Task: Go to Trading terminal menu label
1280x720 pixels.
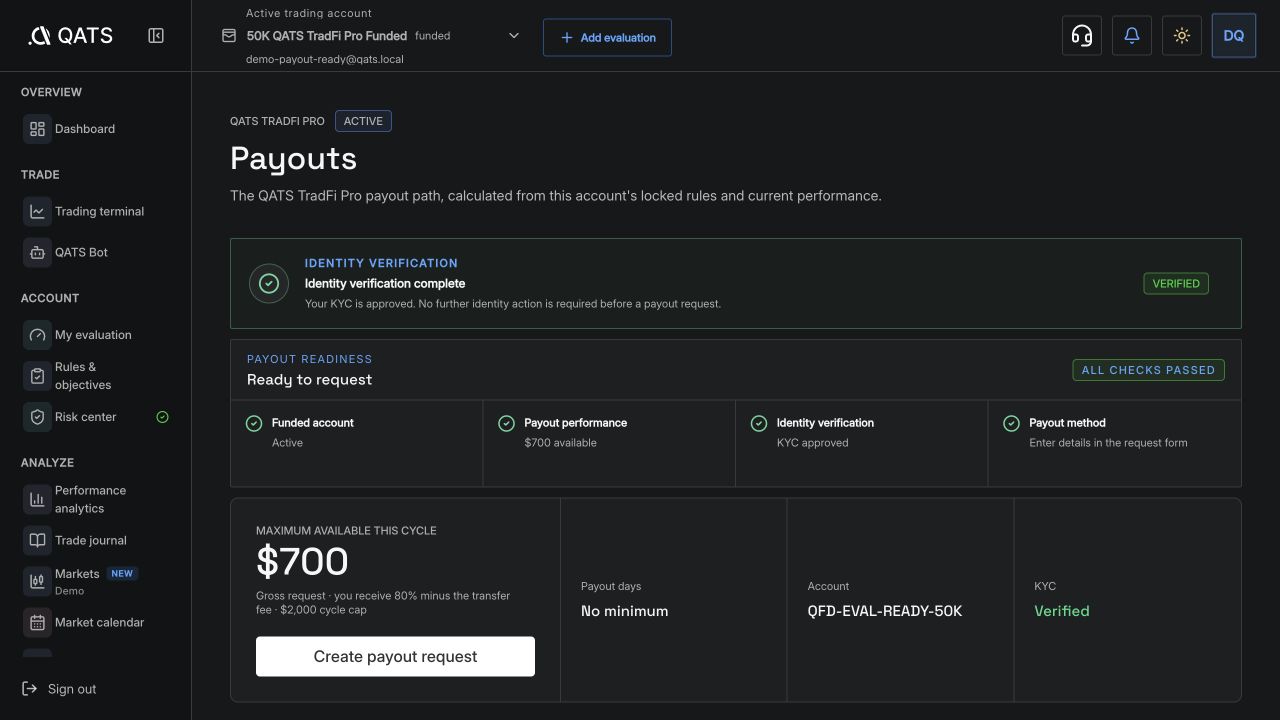Action: coord(99,211)
